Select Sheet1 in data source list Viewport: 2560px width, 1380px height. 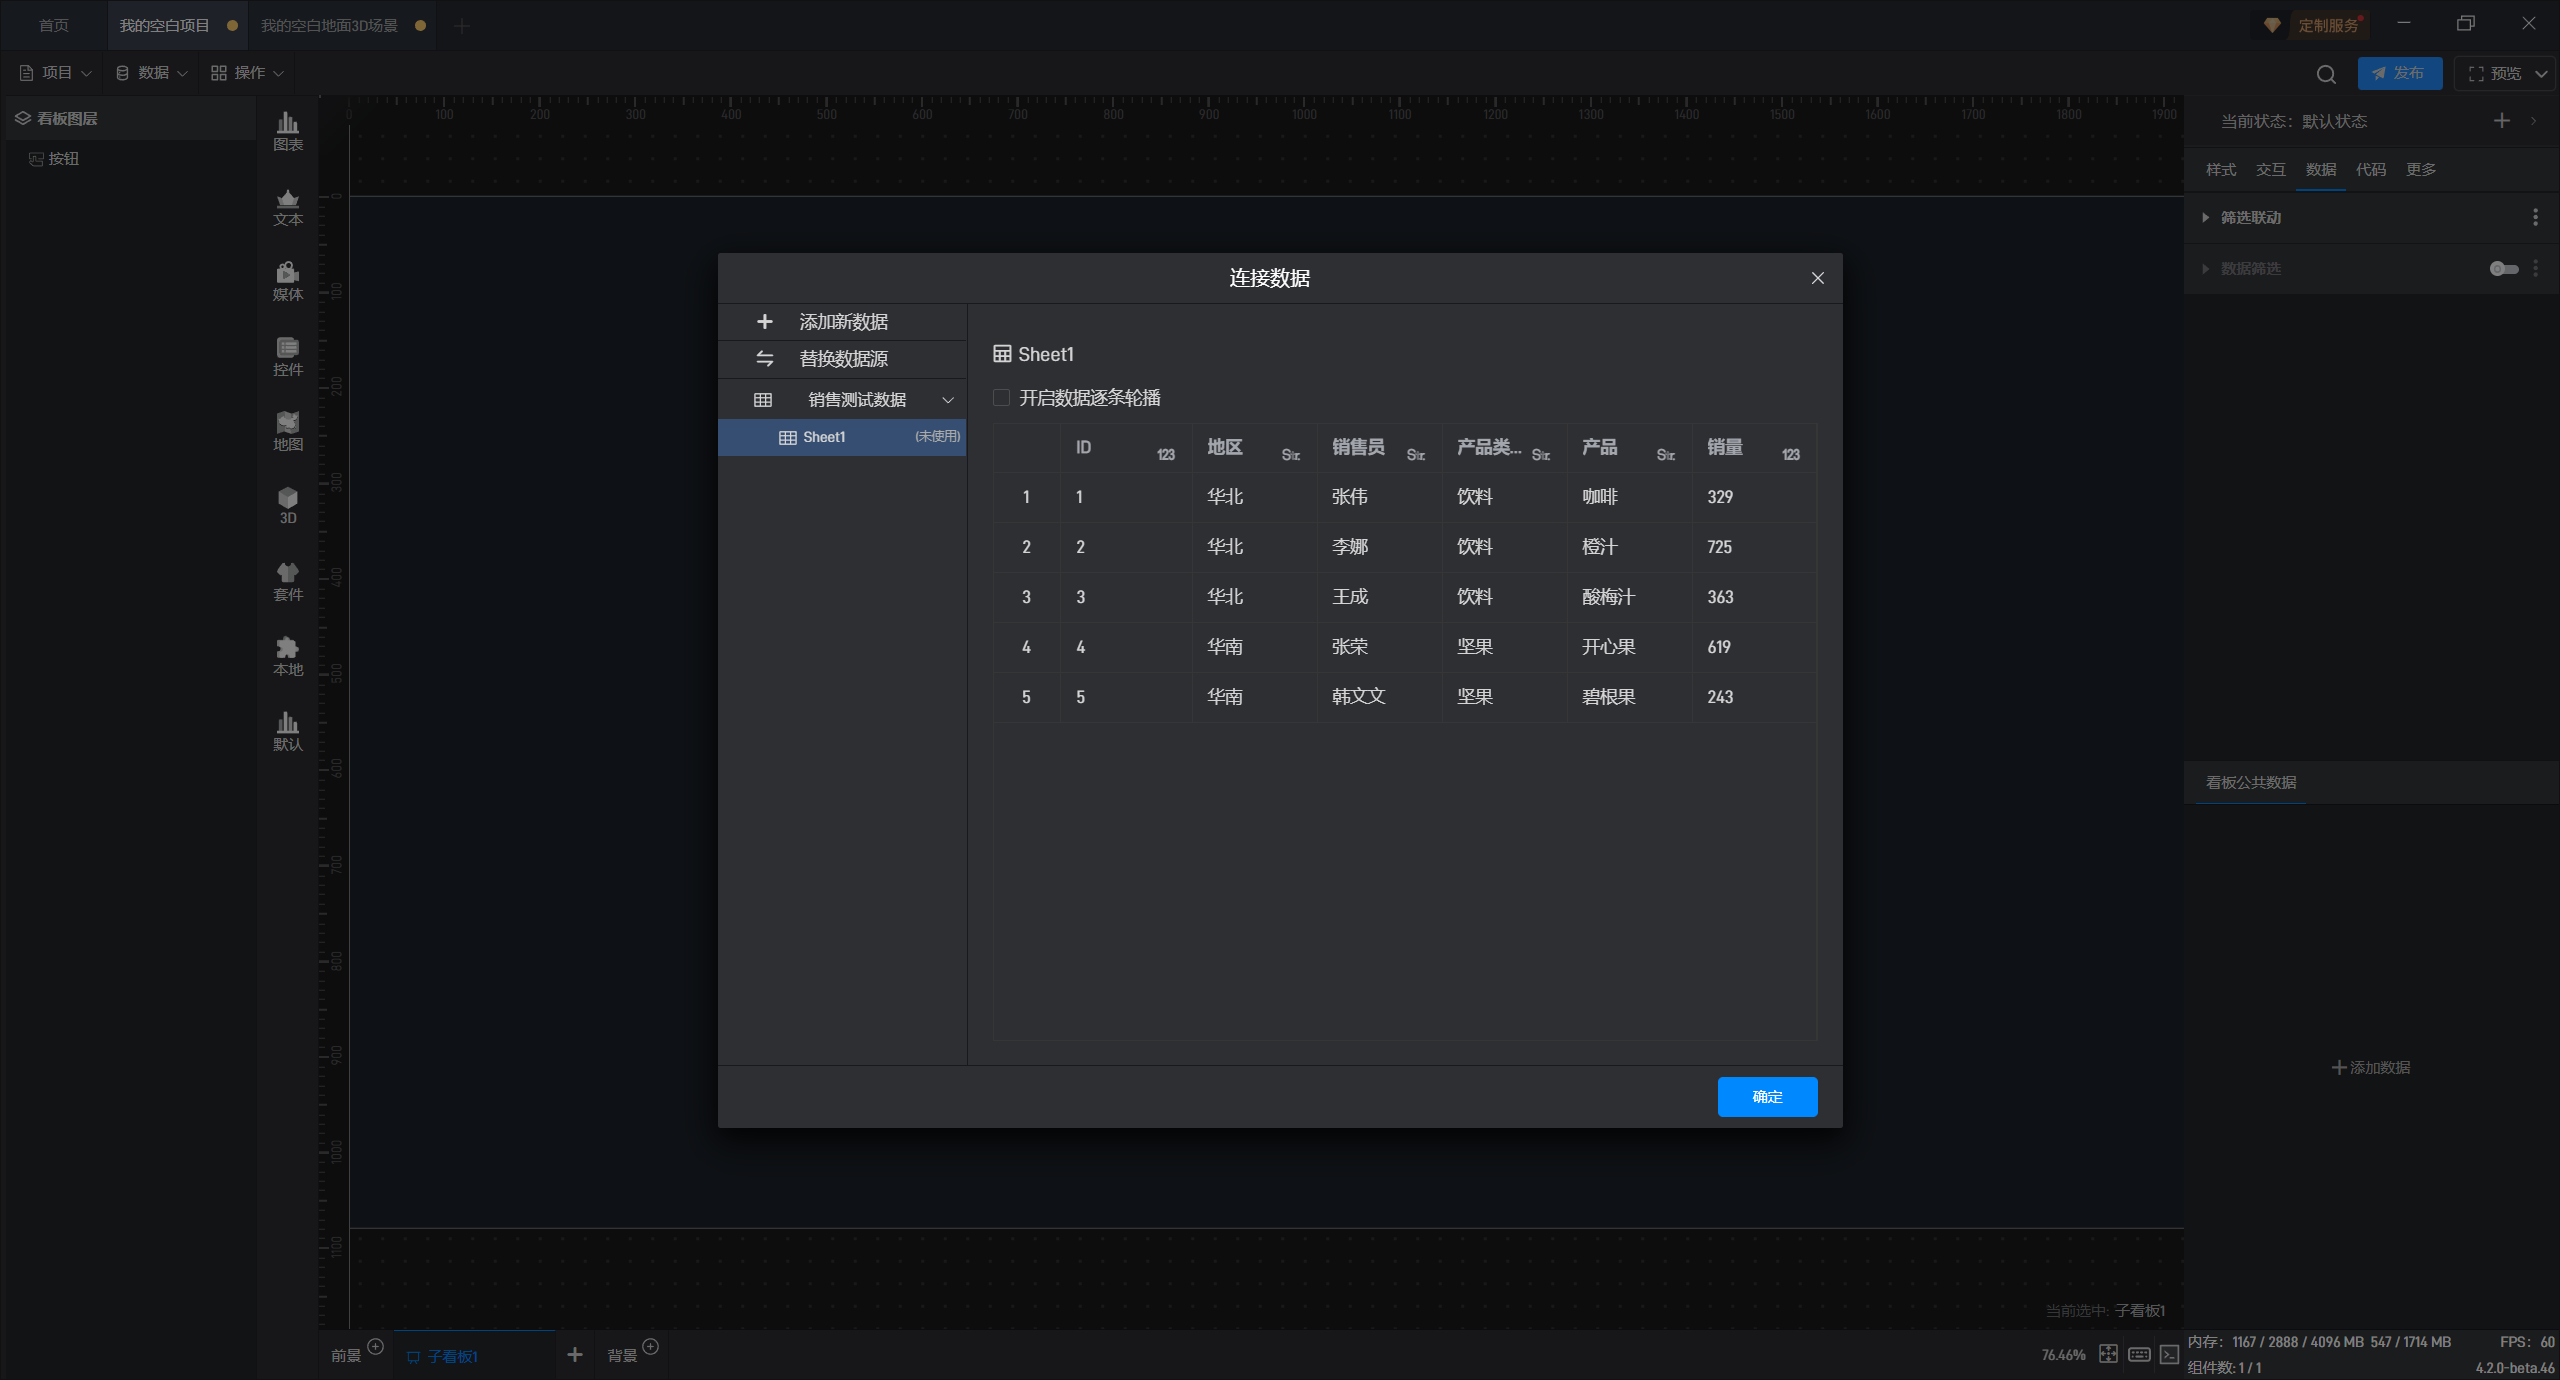(x=824, y=437)
